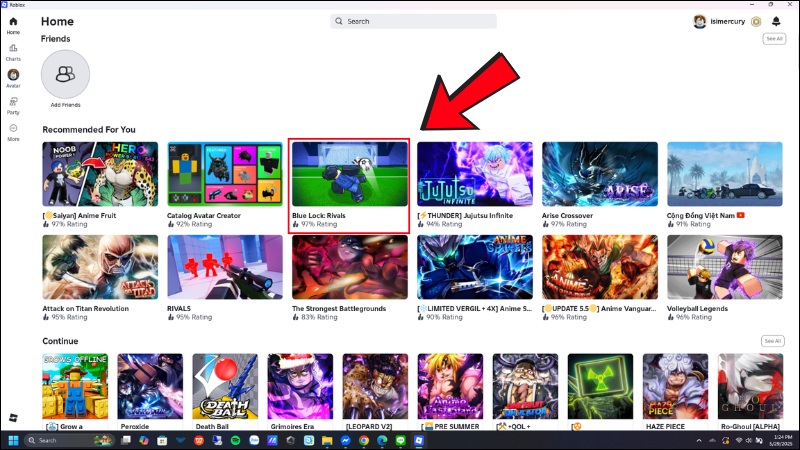
Task: Open the Windows Start button
Action: (x=14, y=440)
